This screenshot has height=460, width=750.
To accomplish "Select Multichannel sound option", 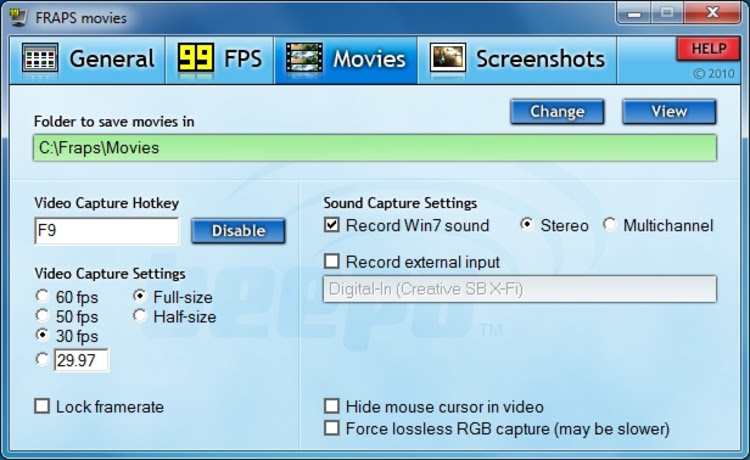I will pos(609,224).
